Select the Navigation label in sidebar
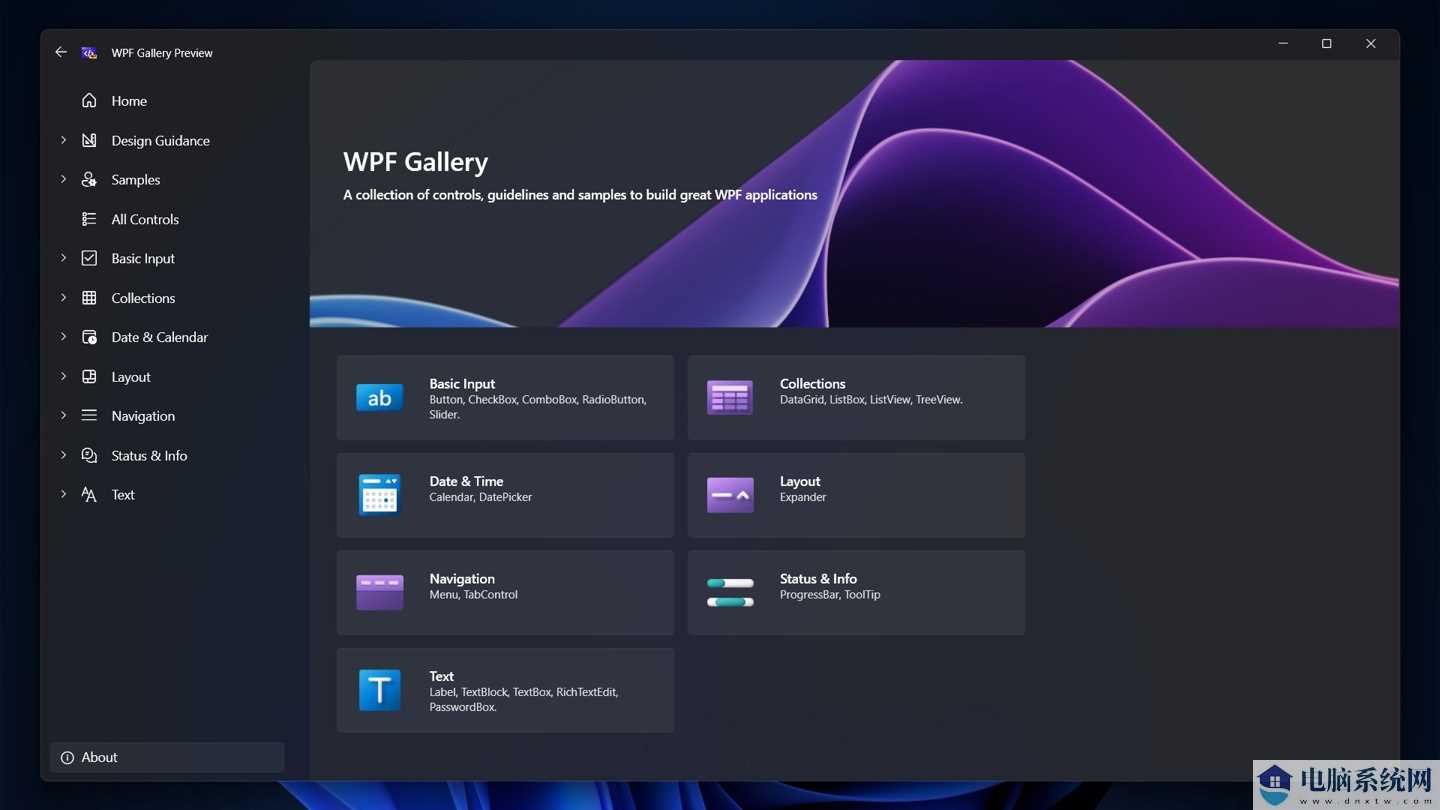 coord(143,416)
